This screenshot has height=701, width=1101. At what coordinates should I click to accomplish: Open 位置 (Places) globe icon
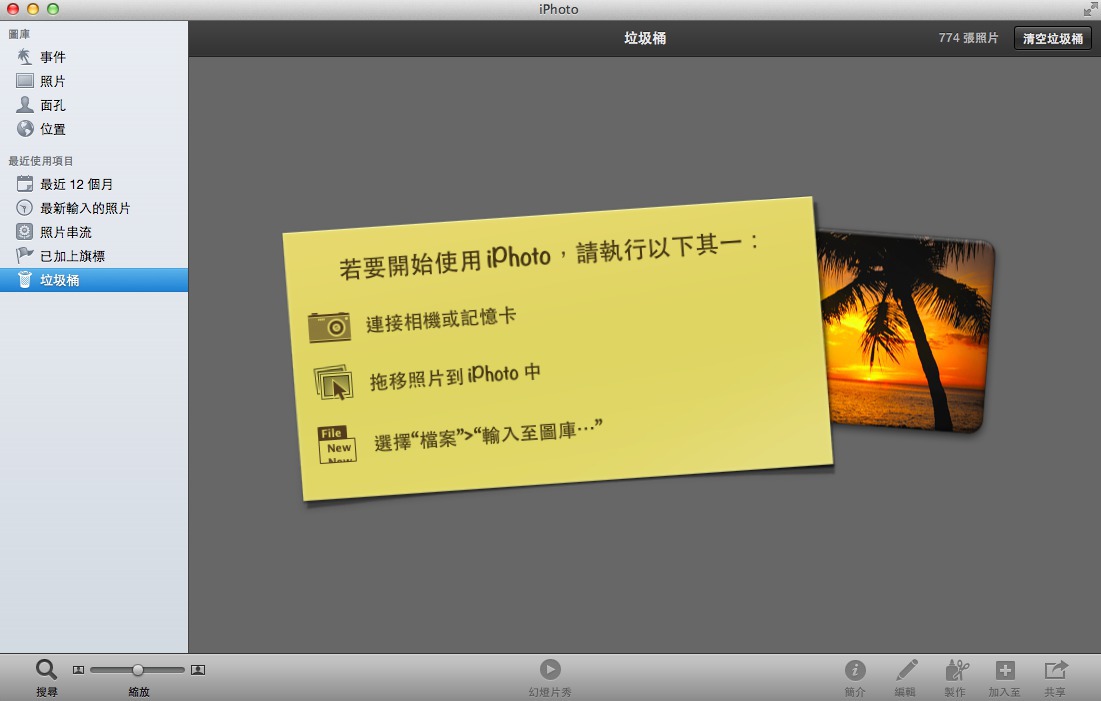(x=25, y=129)
